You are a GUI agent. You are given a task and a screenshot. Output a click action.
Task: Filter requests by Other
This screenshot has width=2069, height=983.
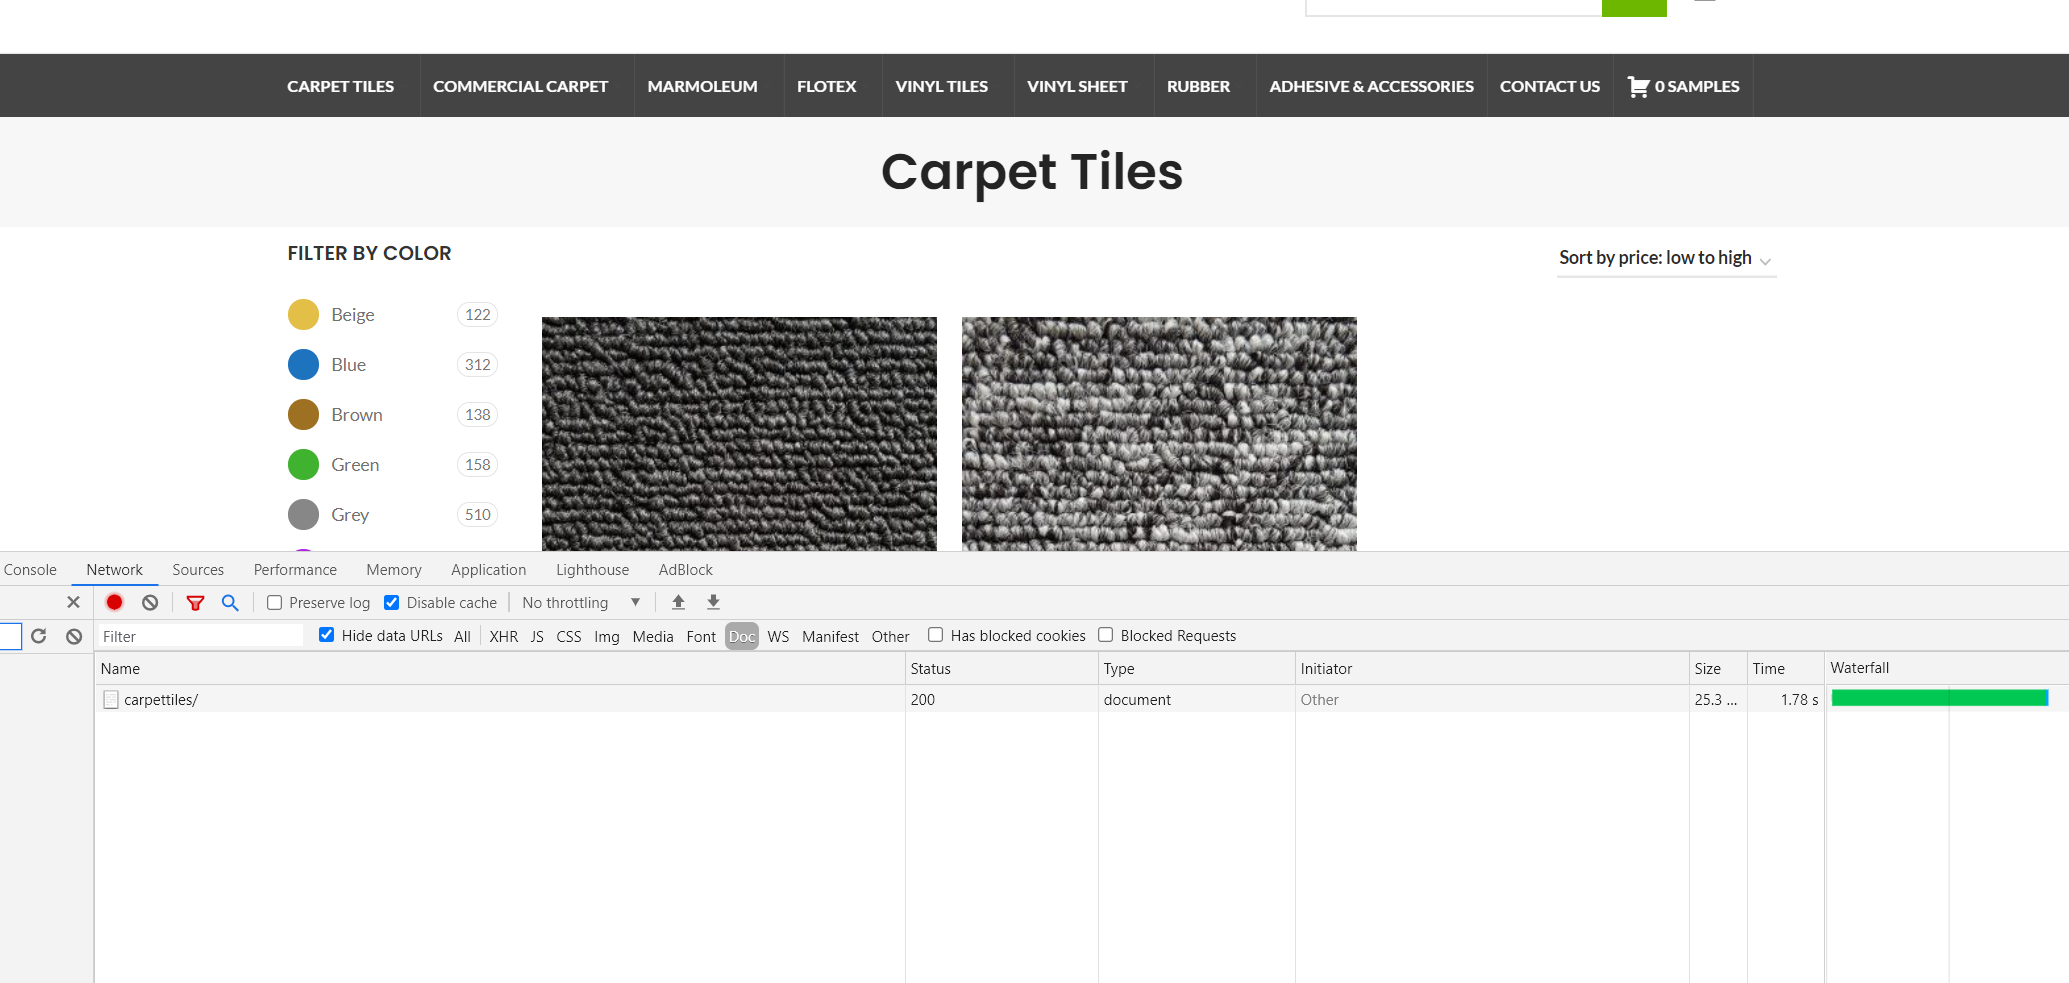890,636
